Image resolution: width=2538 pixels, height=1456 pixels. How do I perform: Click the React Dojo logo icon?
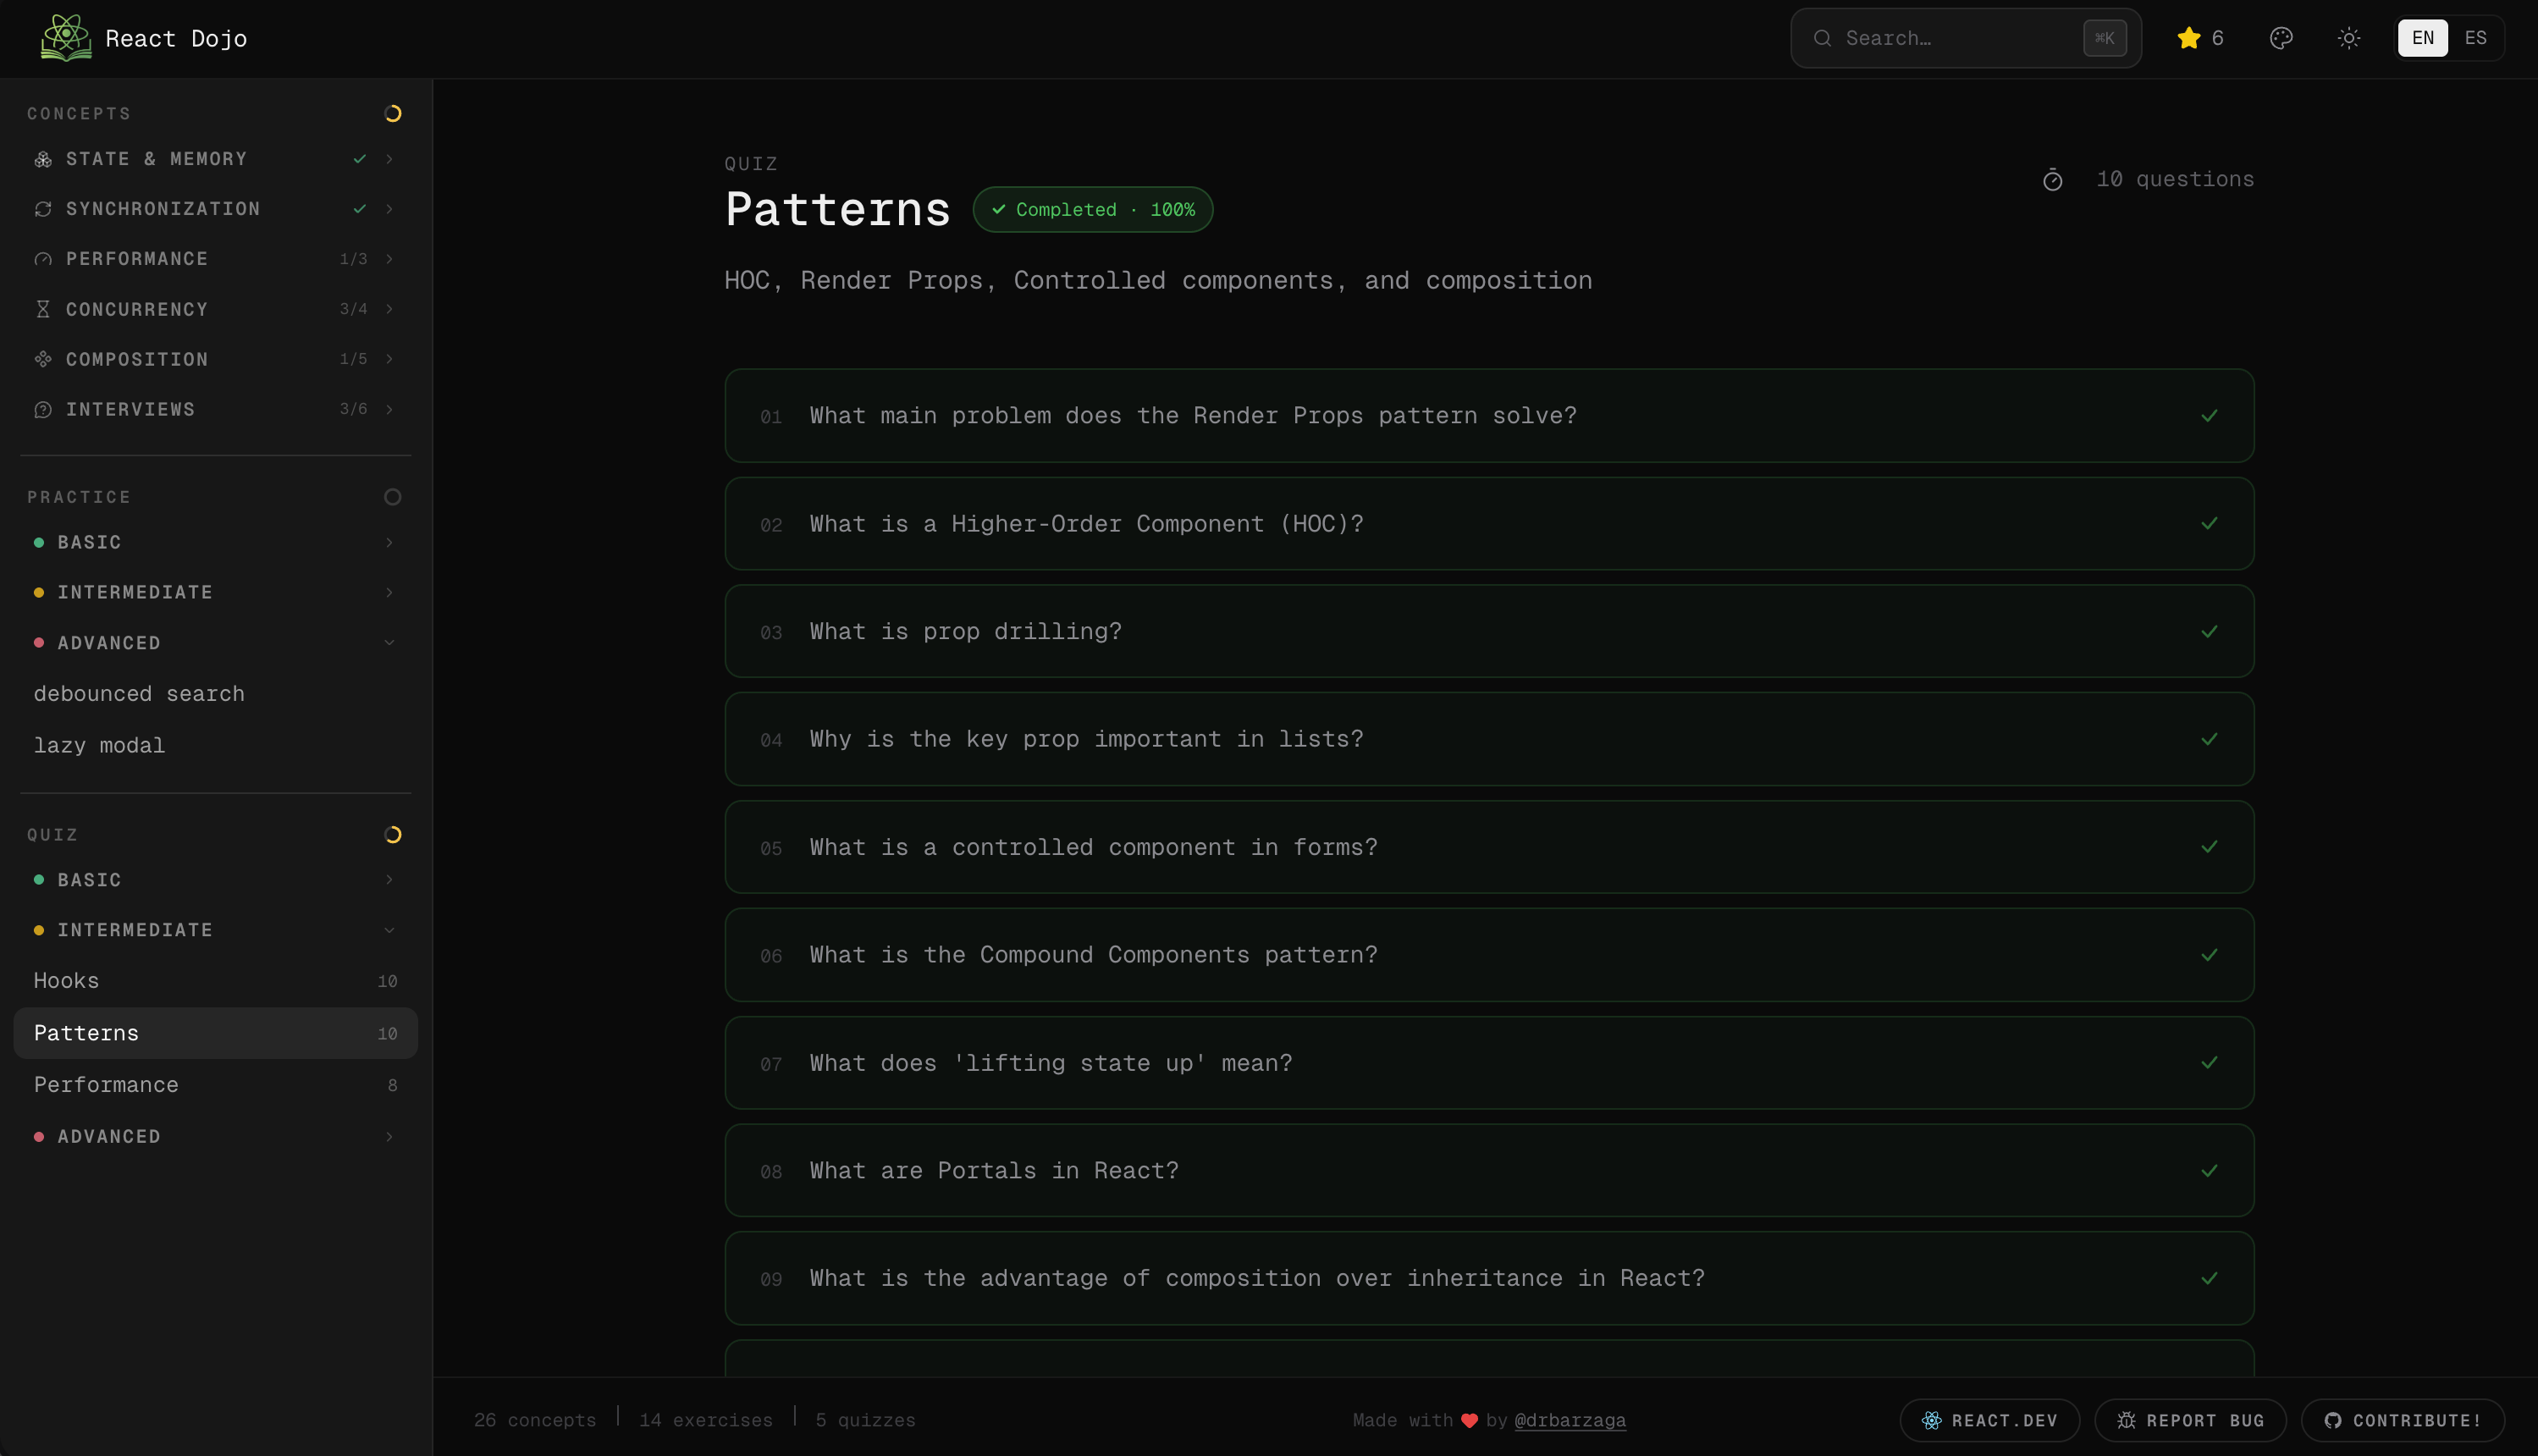[x=66, y=38]
